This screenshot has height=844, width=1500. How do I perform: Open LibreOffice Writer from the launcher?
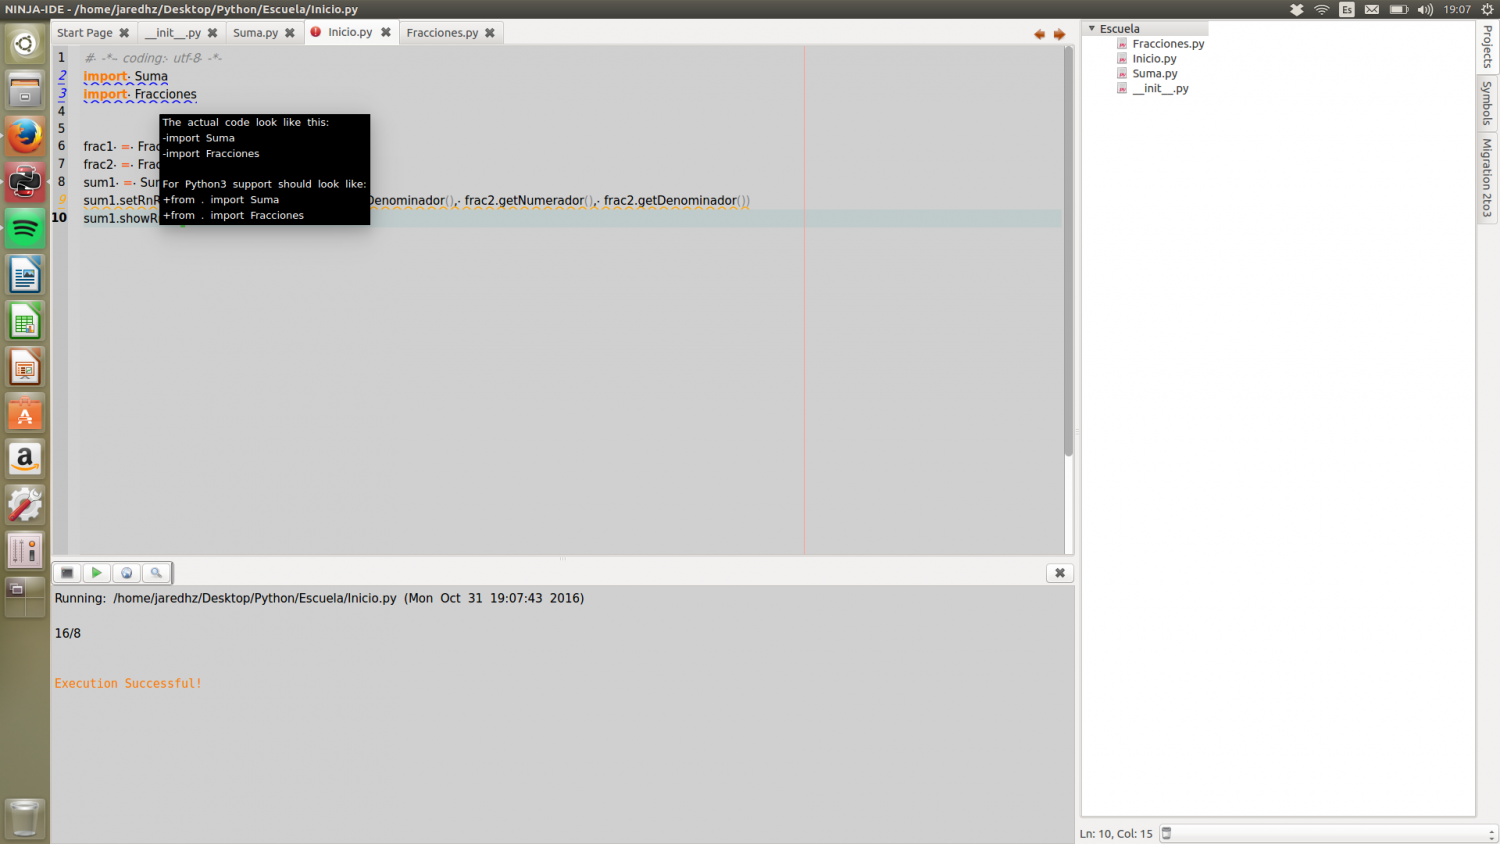click(25, 275)
